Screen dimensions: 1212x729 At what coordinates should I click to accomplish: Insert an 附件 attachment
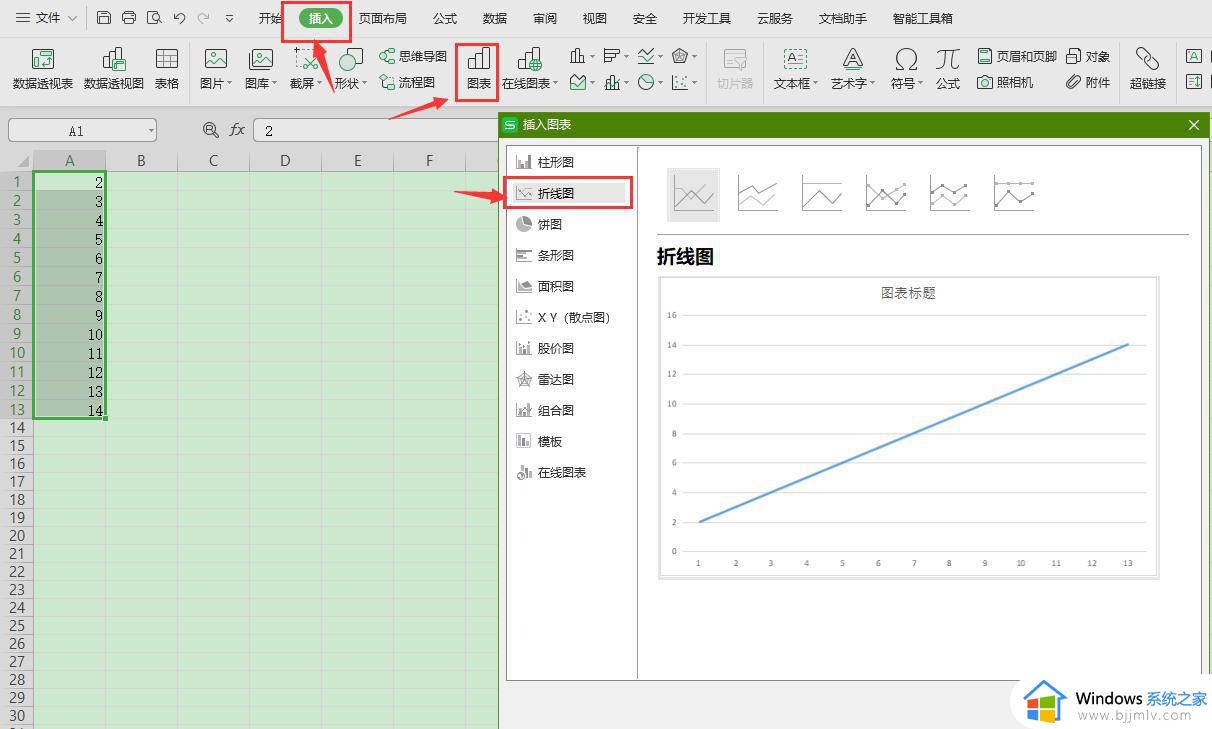(1088, 82)
